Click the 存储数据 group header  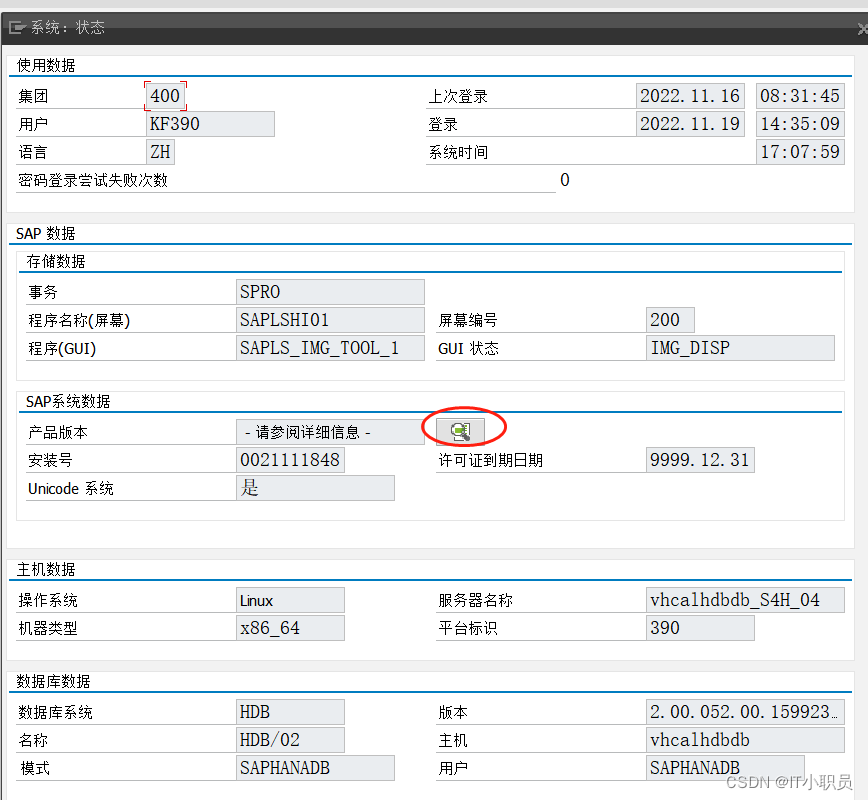click(x=55, y=261)
